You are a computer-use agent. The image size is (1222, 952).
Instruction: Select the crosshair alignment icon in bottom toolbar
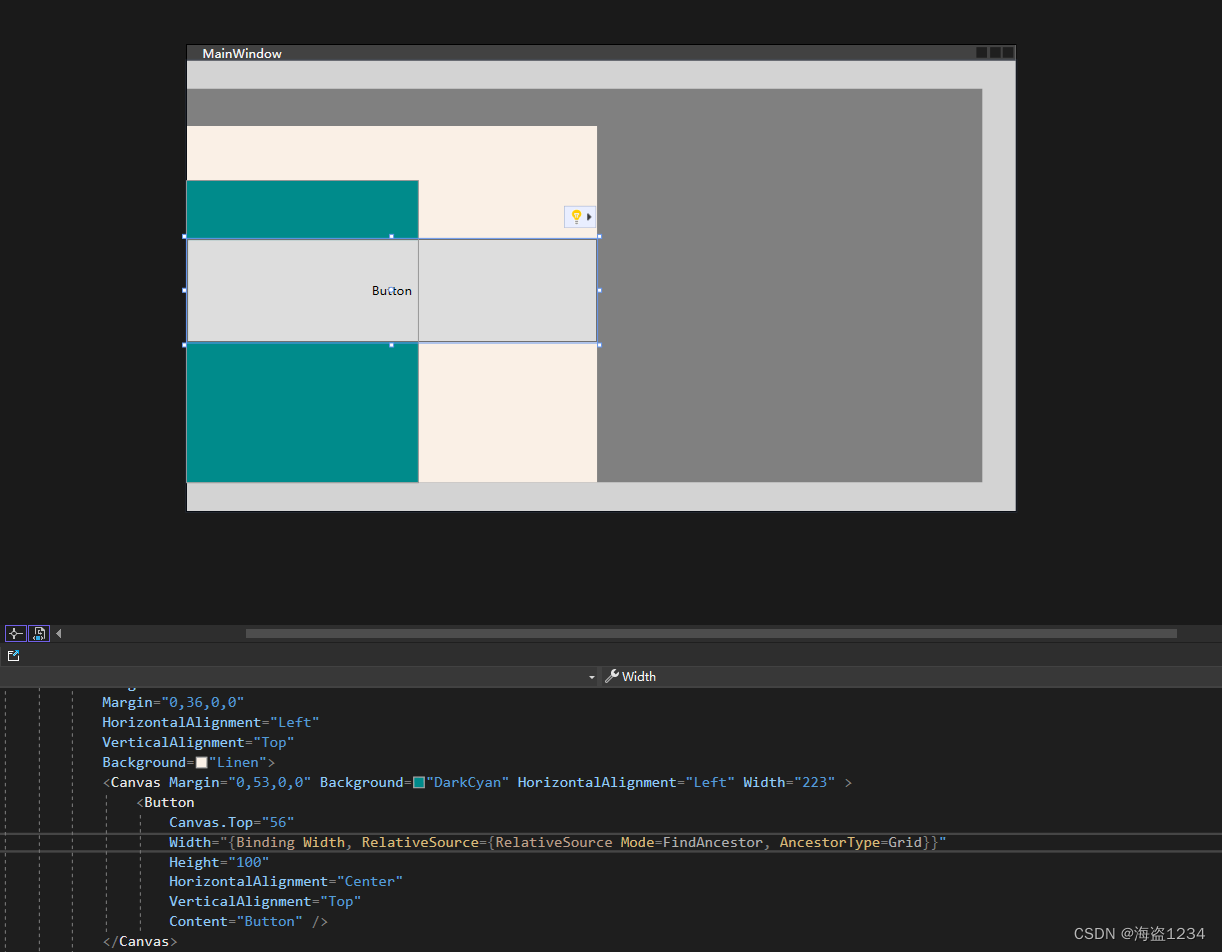tap(15, 633)
